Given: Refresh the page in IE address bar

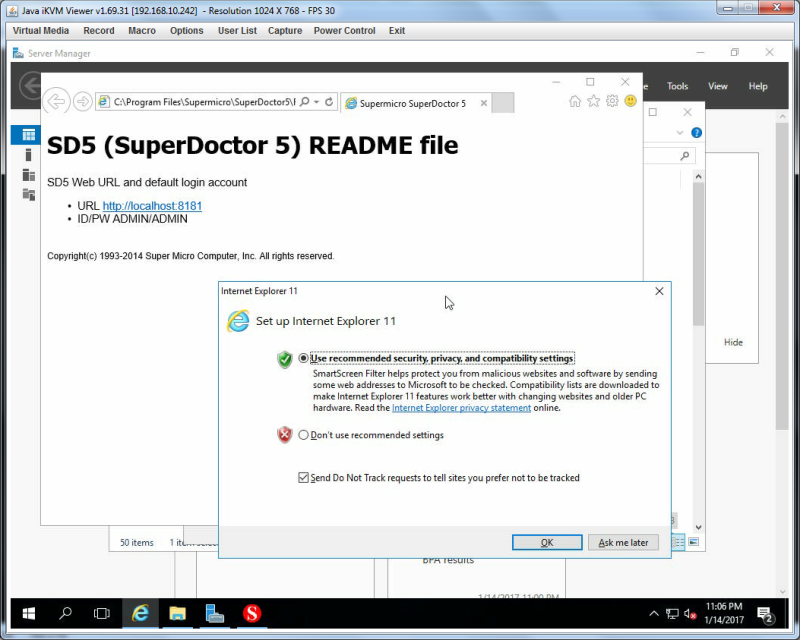Looking at the screenshot, I should tap(329, 102).
